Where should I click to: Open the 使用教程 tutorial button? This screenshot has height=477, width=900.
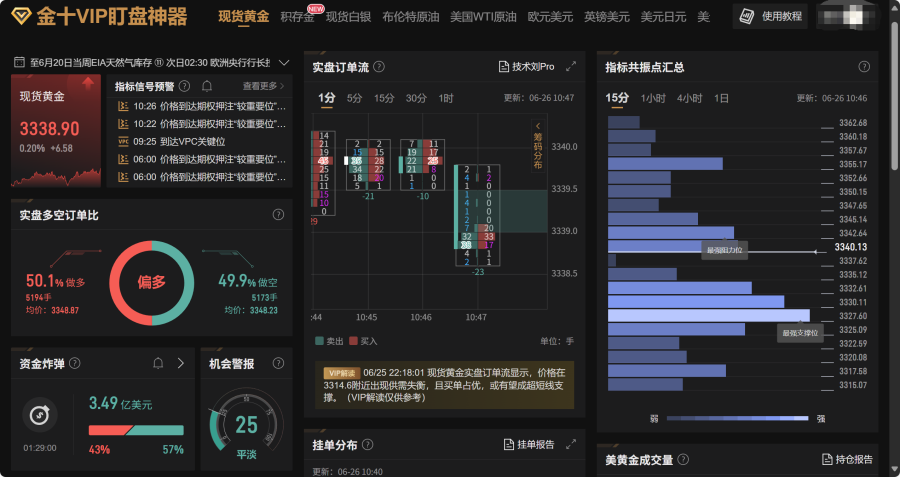tap(770, 16)
